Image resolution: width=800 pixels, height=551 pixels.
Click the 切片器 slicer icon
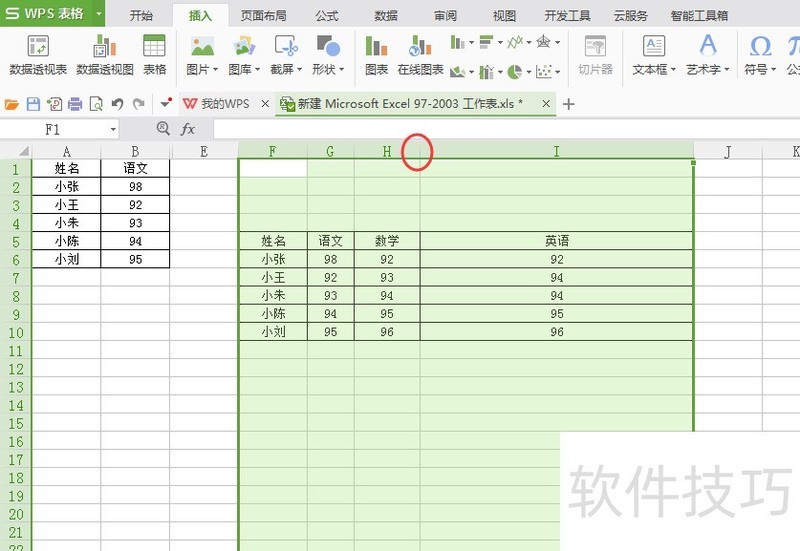tap(595, 47)
